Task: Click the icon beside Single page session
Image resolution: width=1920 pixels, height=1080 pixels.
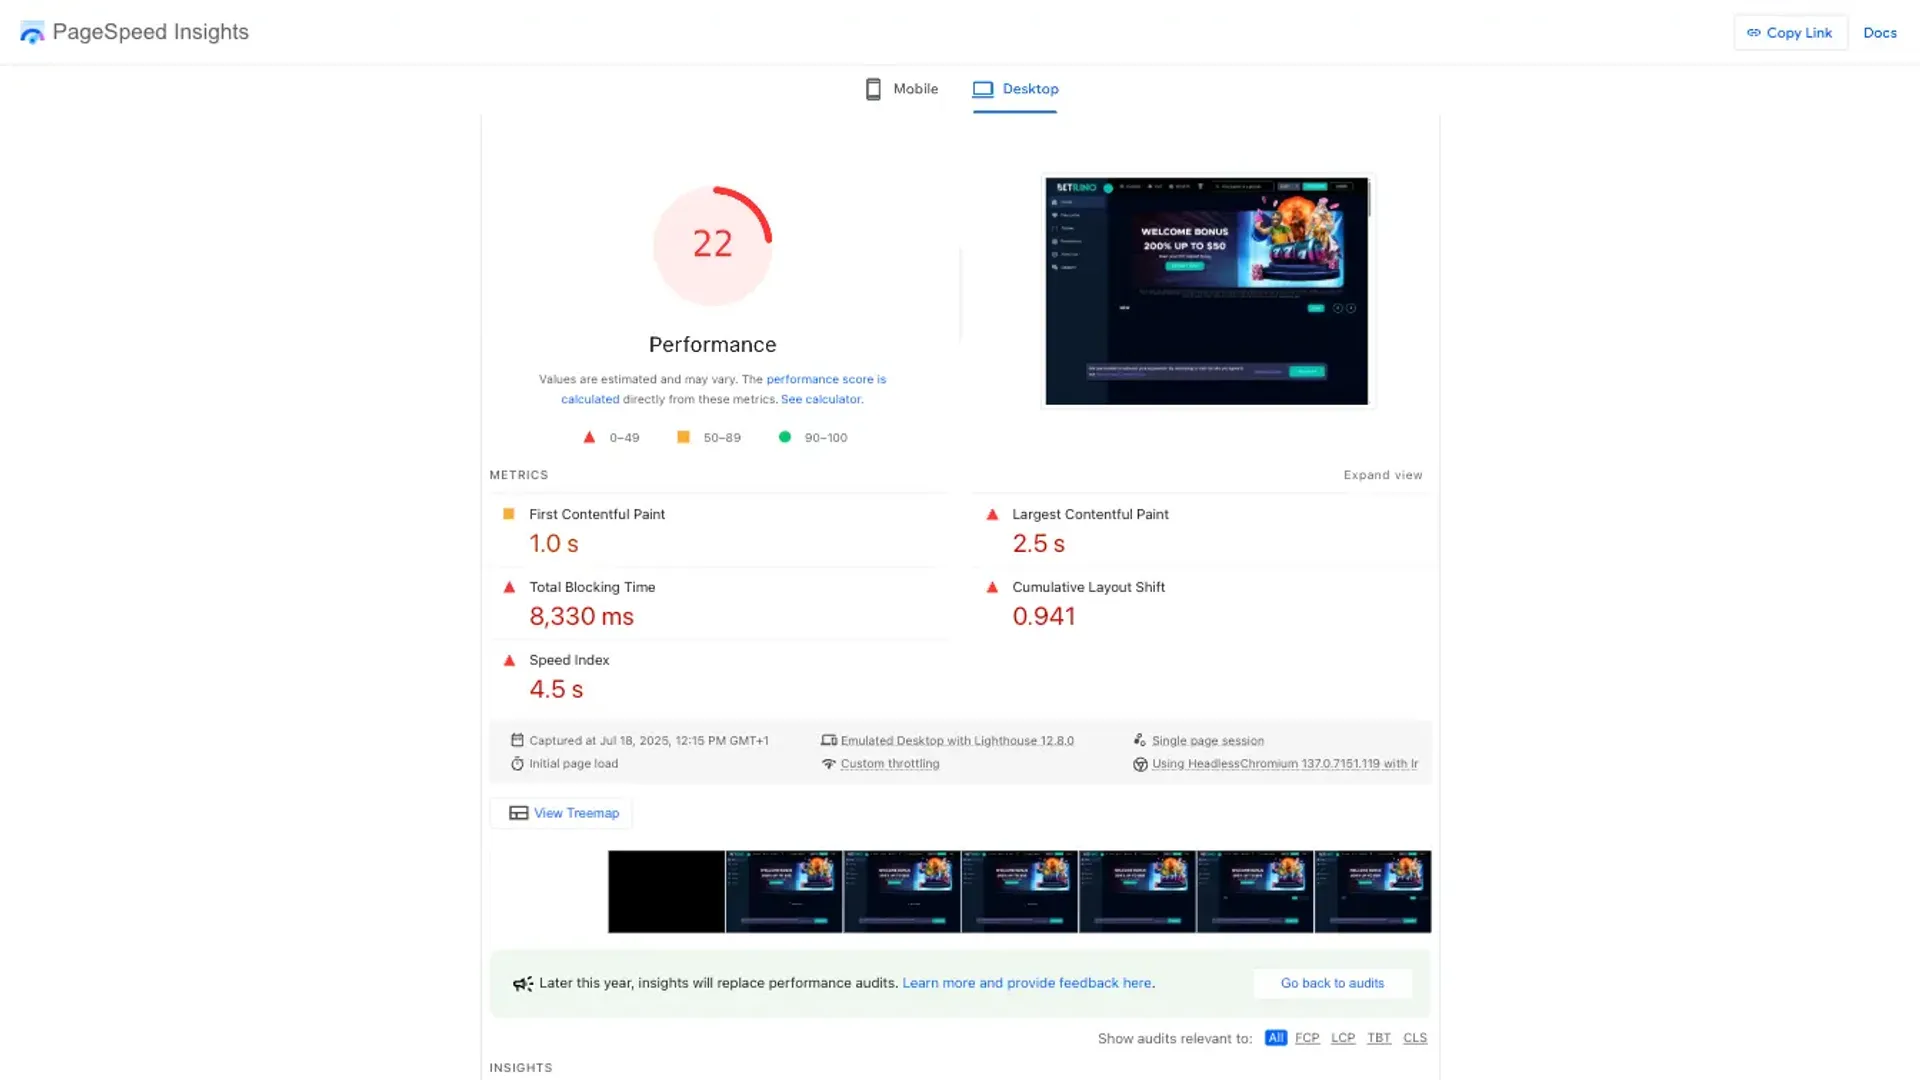Action: (1139, 740)
